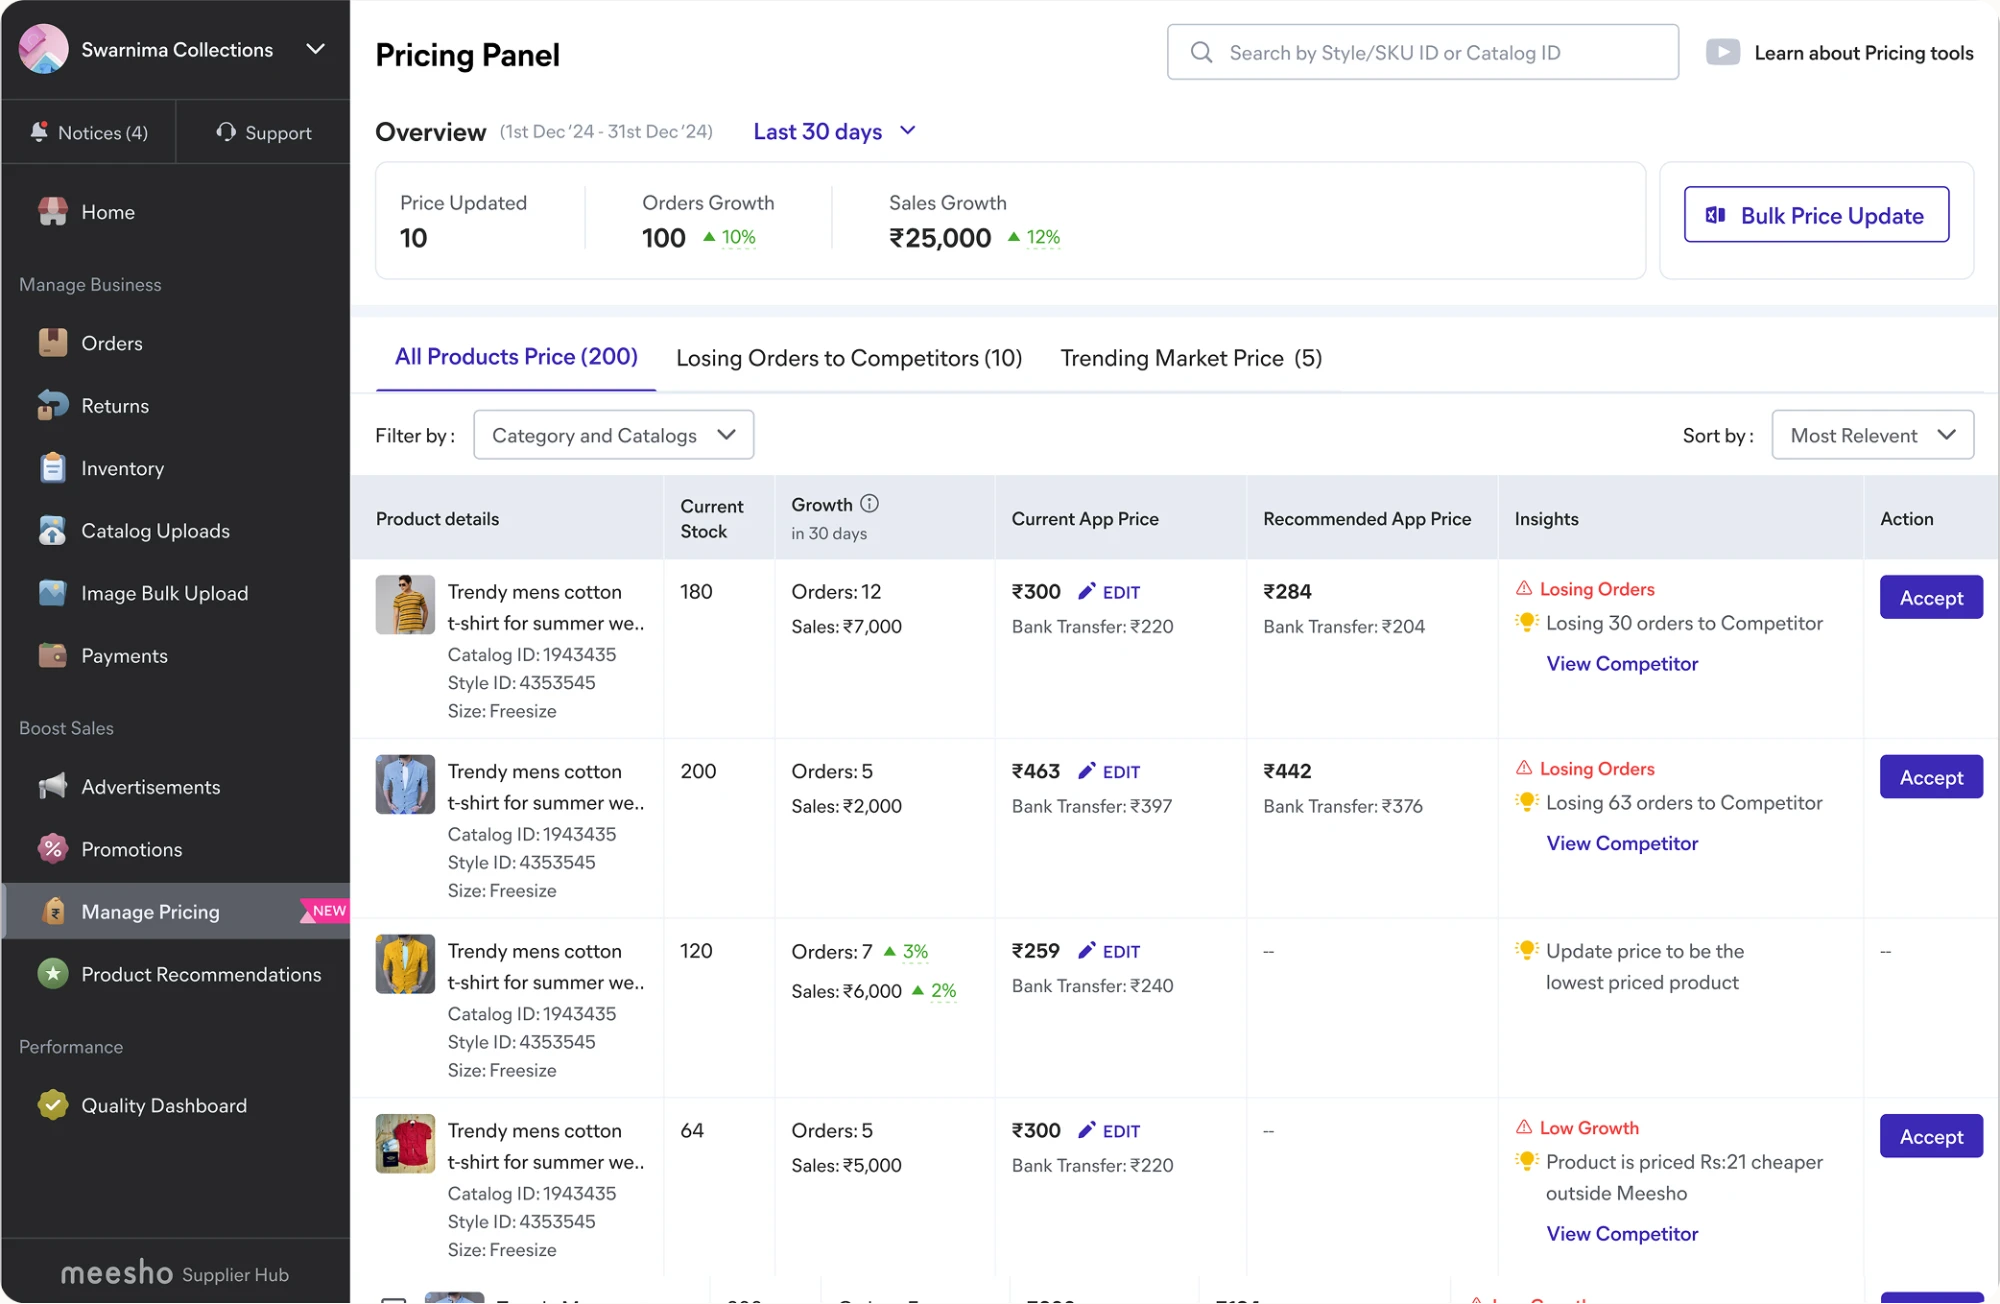This screenshot has height=1304, width=2000.
Task: Open the Quality Dashboard checkmark icon
Action: coord(53,1105)
